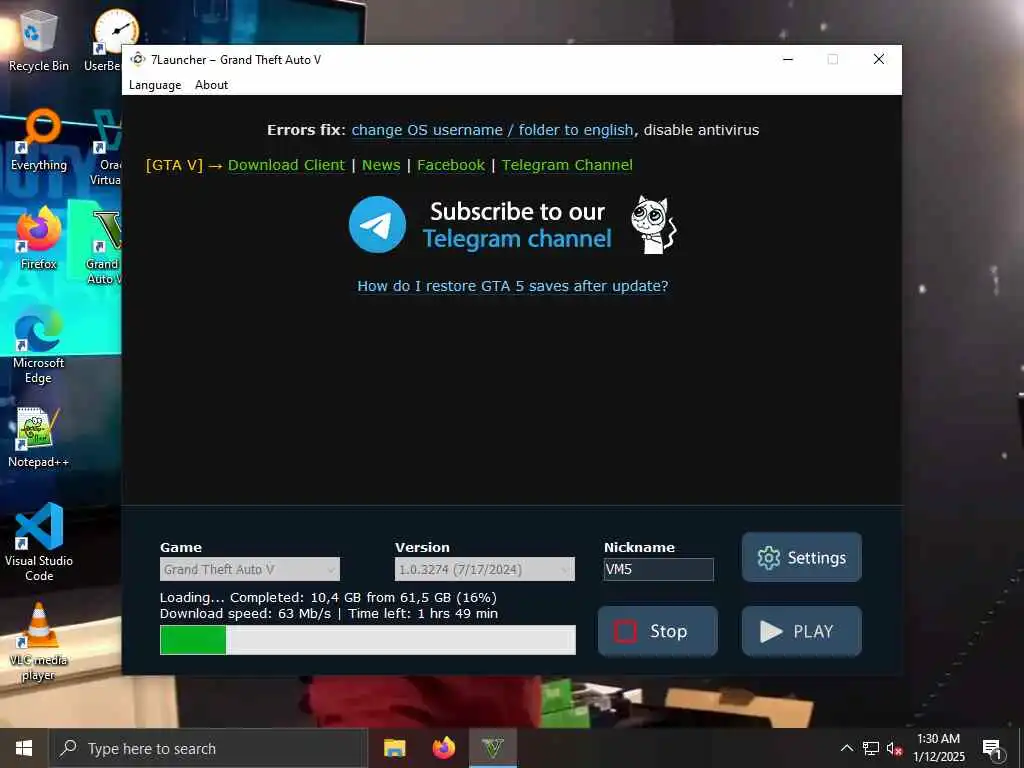Screen dimensions: 1024x768
Task: Select the Microsoft Edge desktop icon
Action: click(39, 345)
